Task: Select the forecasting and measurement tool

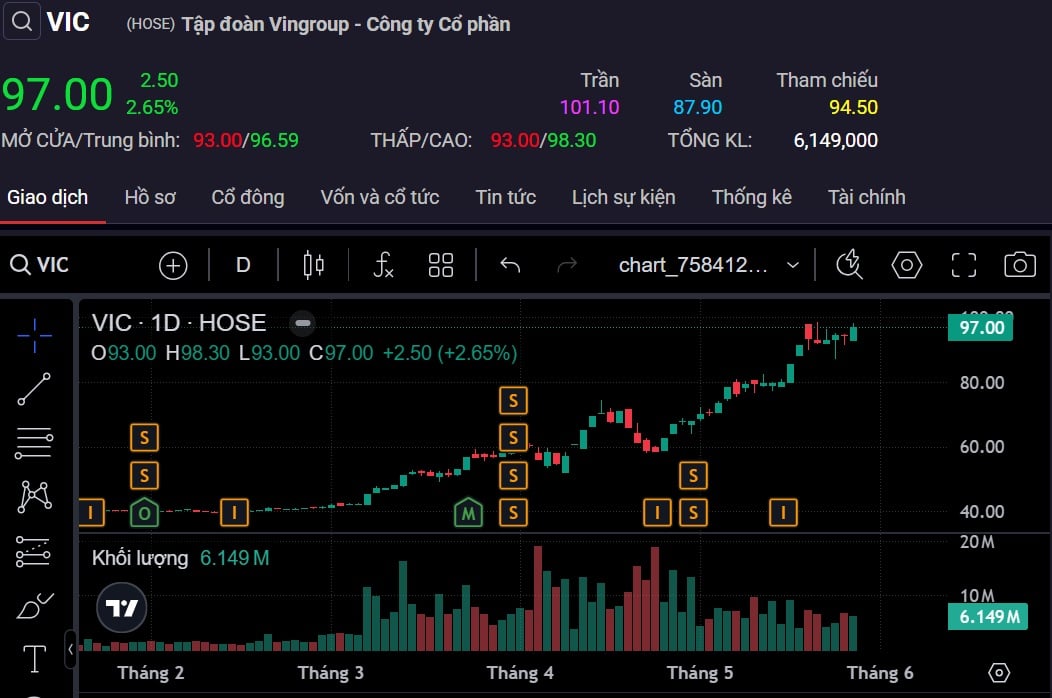Action: [33, 552]
